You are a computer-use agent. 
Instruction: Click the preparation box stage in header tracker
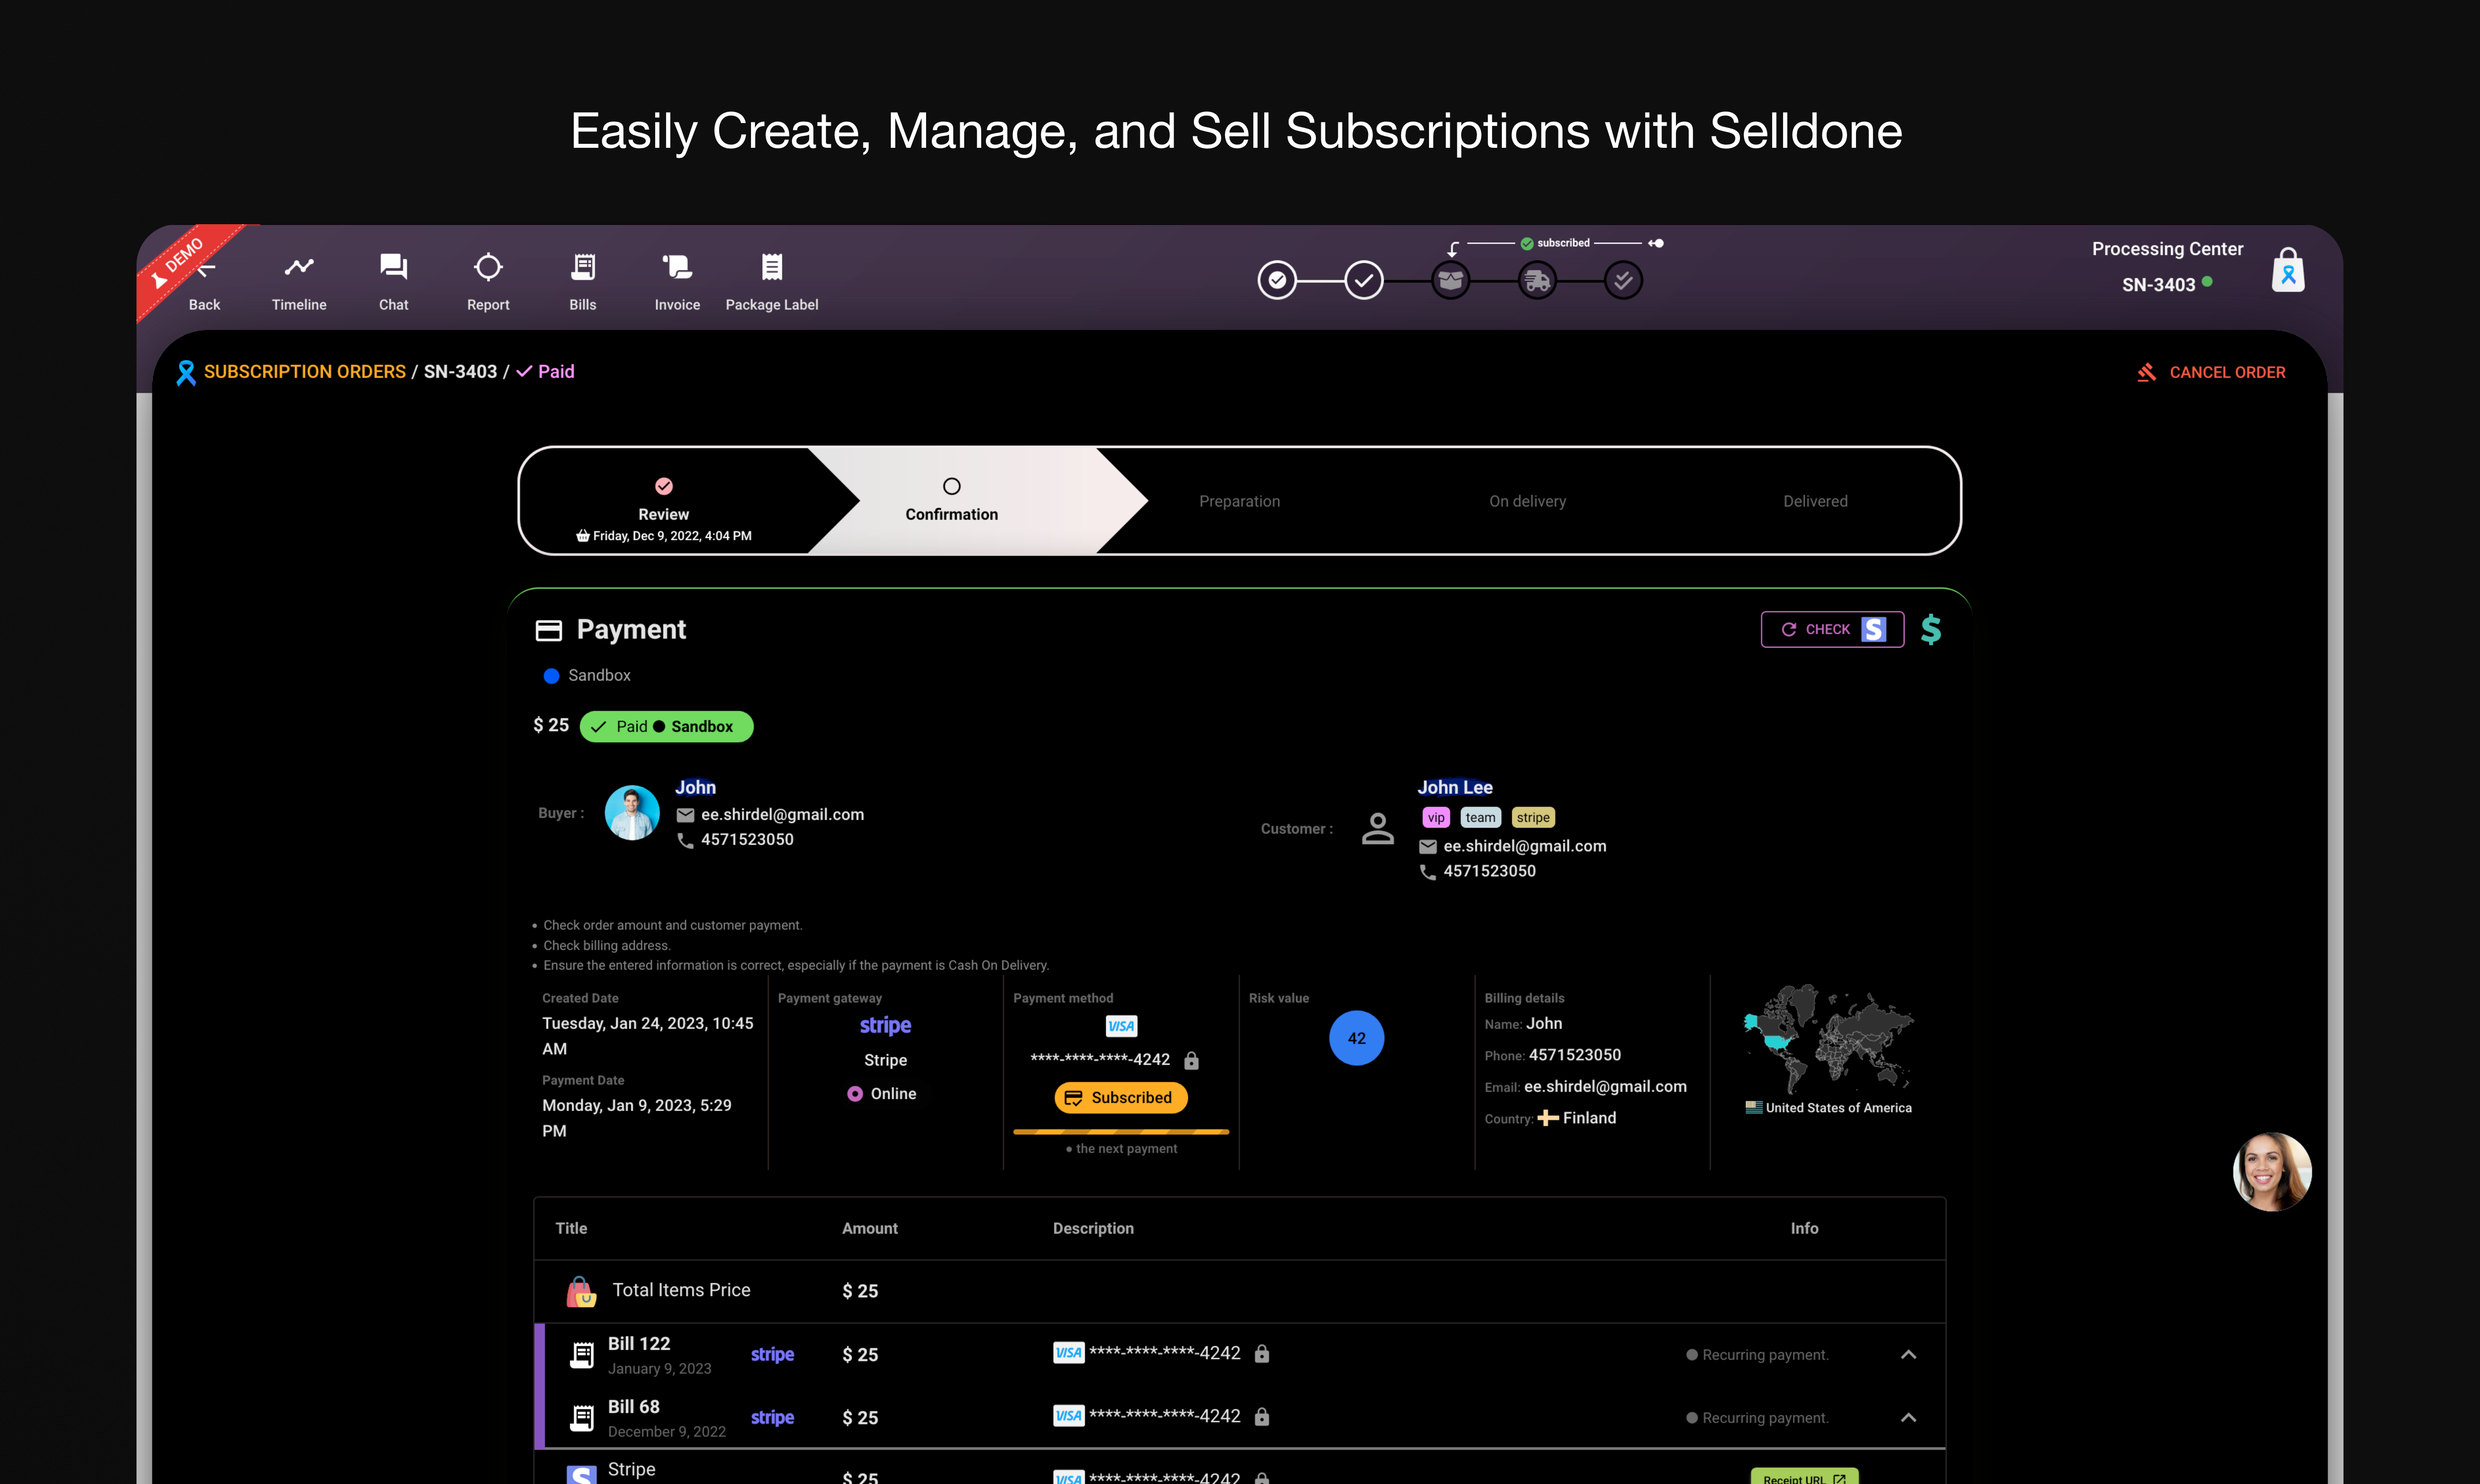click(1450, 281)
